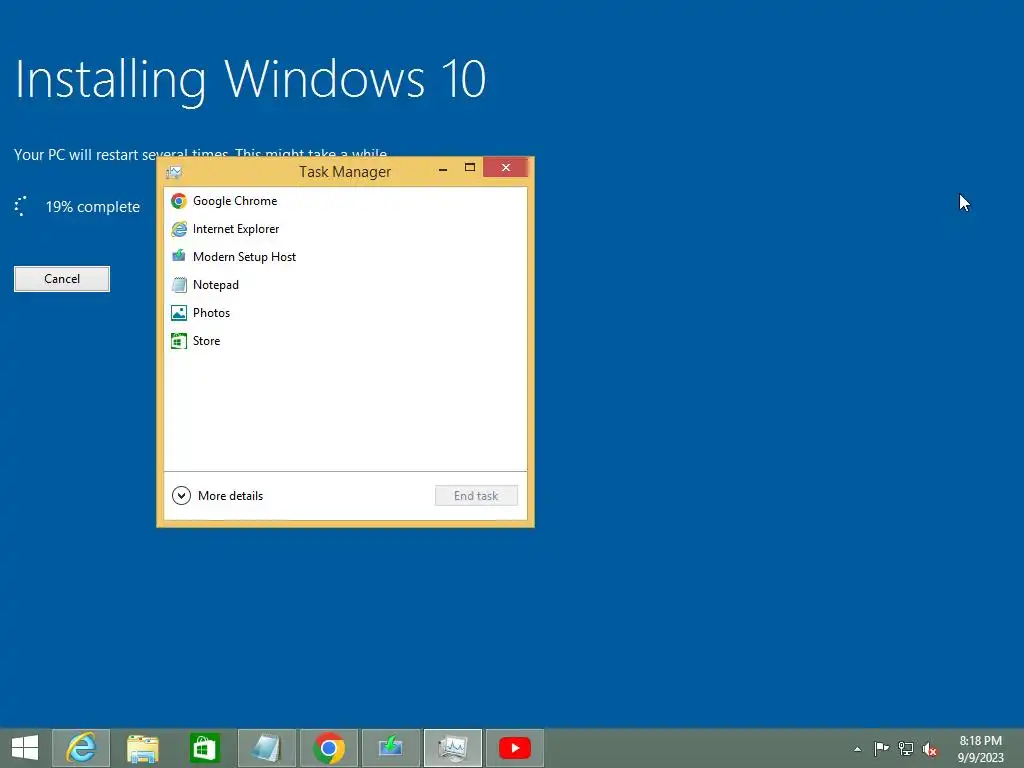Click the Task Manager title bar text
Screen dimensions: 1024x768
pos(345,172)
